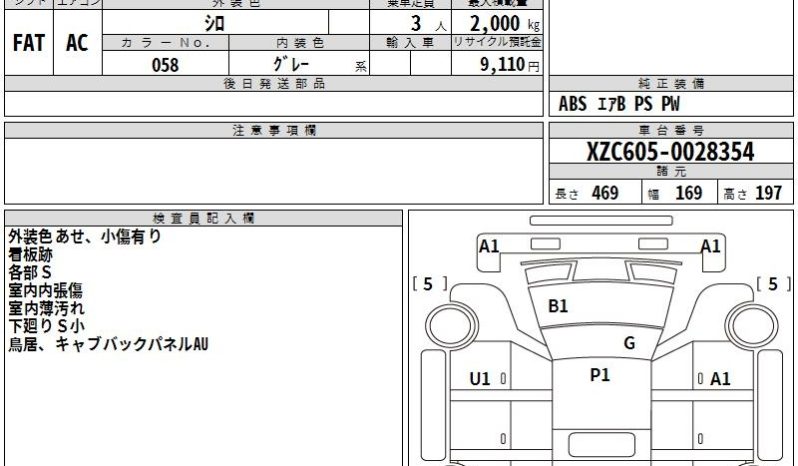Click the 輸入車 header
The width and height of the screenshot is (798, 466).
coord(410,43)
